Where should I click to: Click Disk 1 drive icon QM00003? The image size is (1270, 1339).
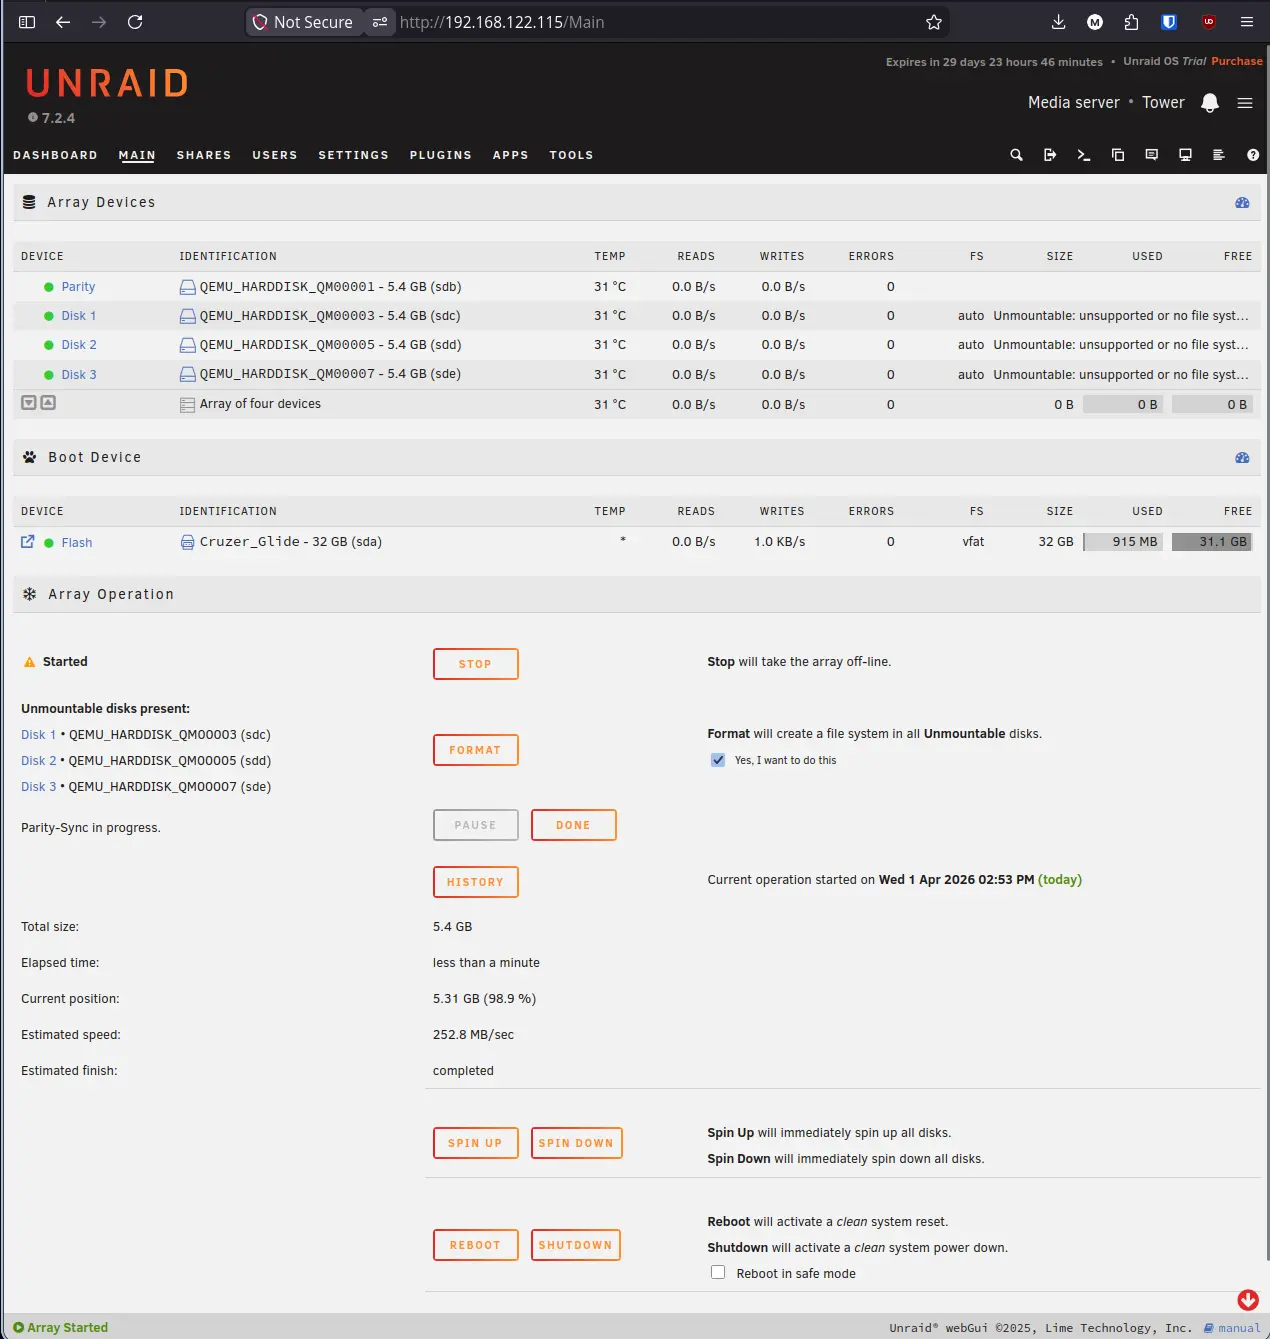187,316
